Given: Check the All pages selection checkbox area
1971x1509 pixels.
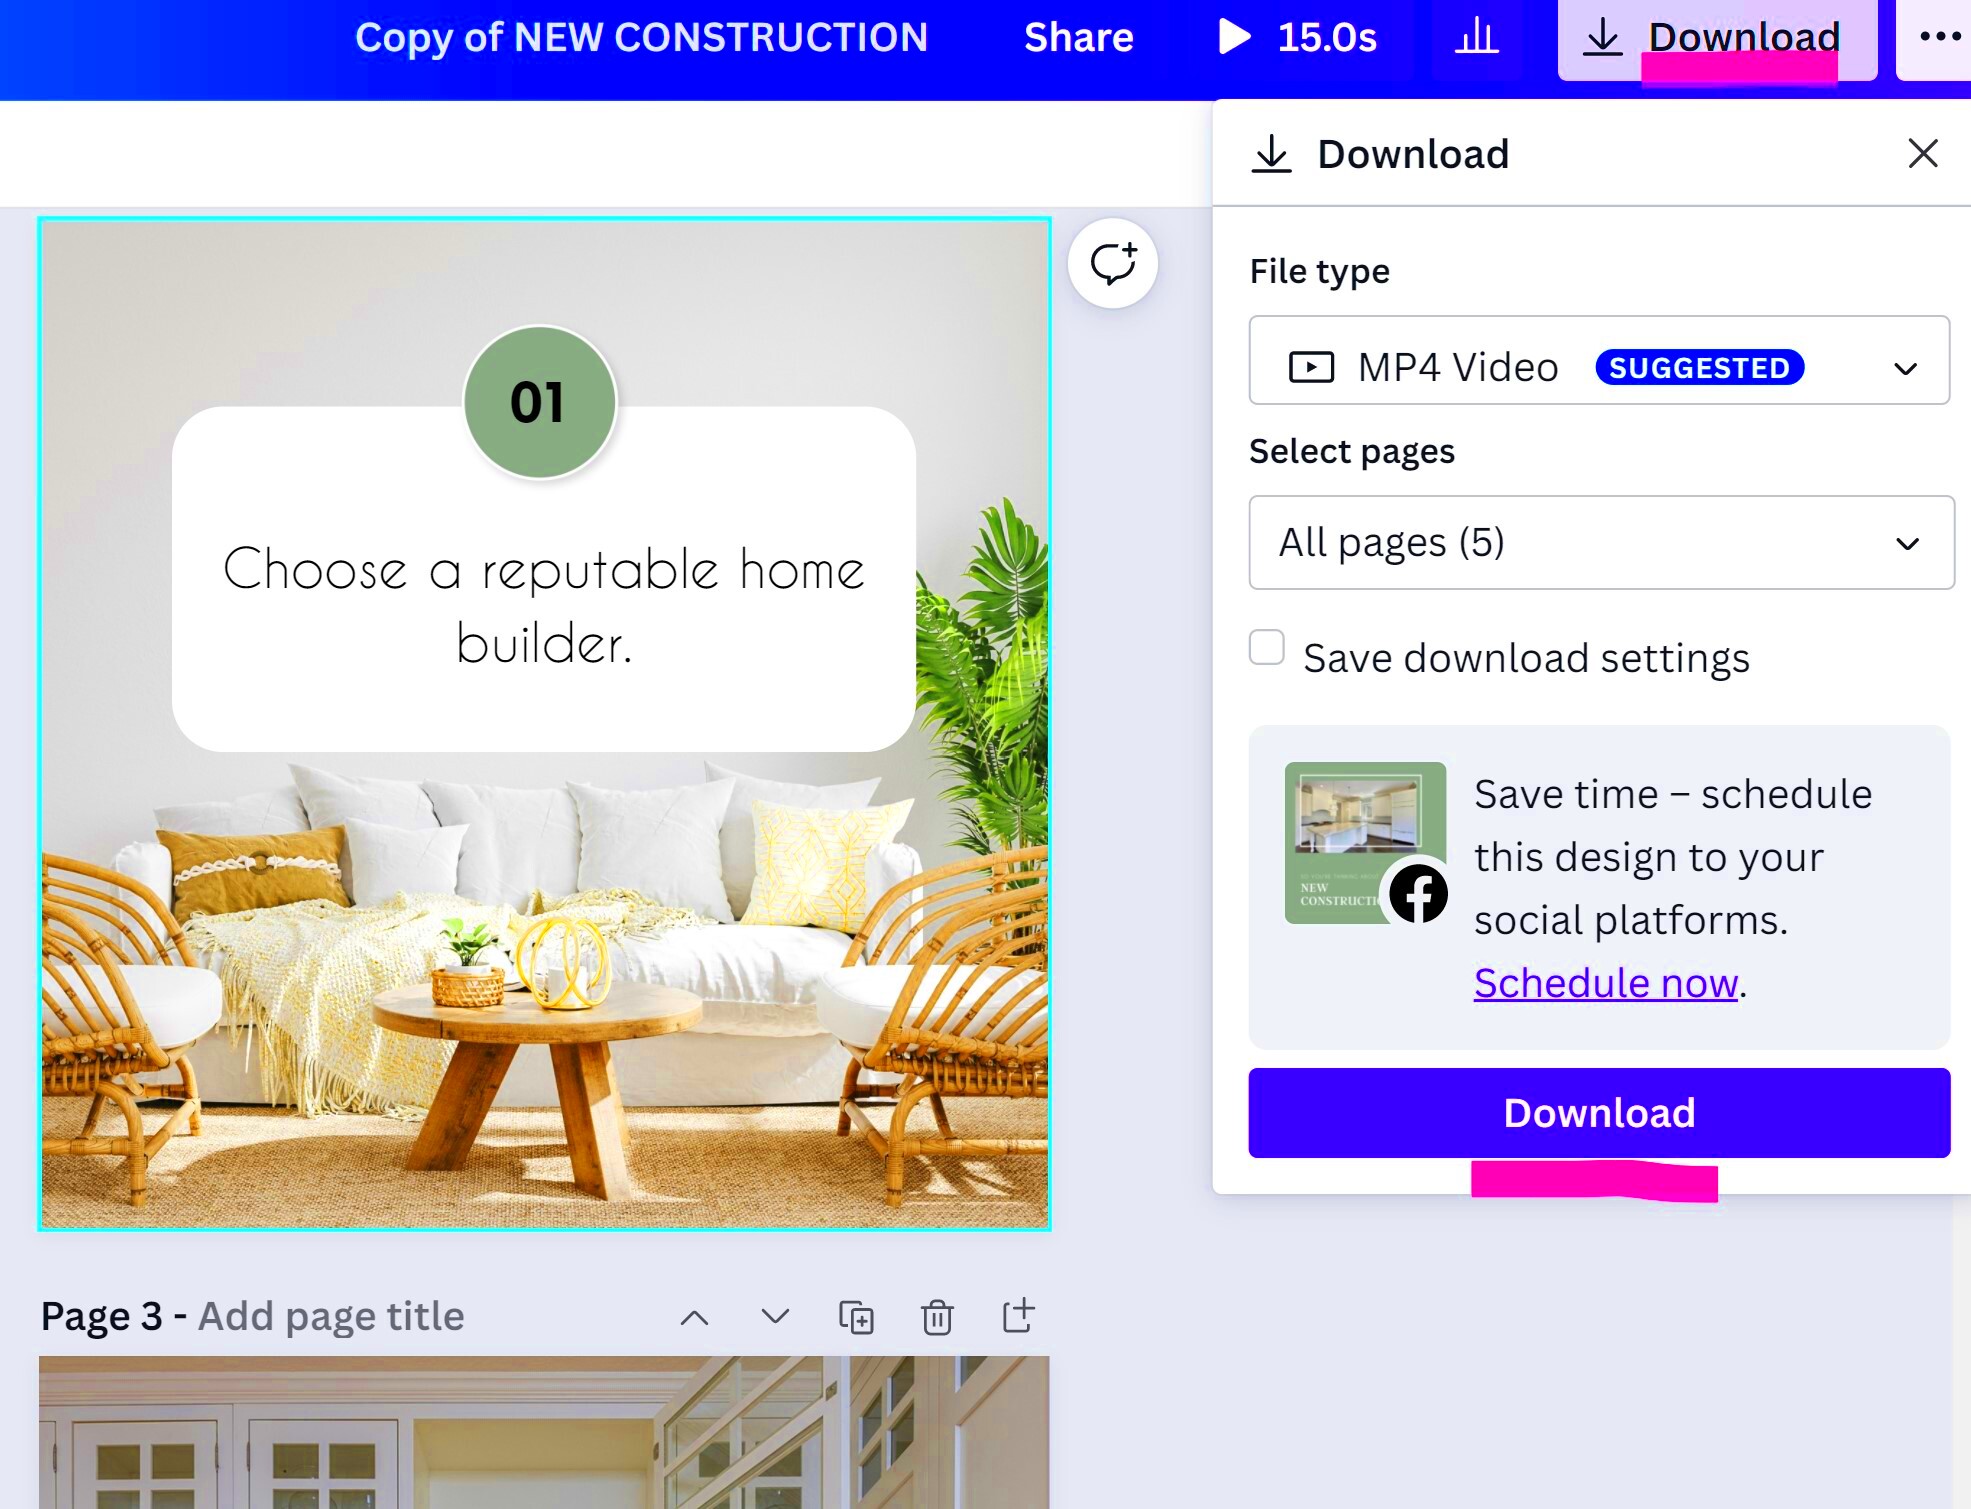Looking at the screenshot, I should click(1599, 542).
